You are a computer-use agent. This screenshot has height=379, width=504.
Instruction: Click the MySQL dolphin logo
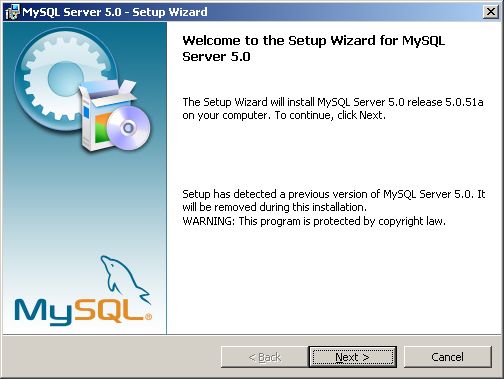[x=124, y=278]
